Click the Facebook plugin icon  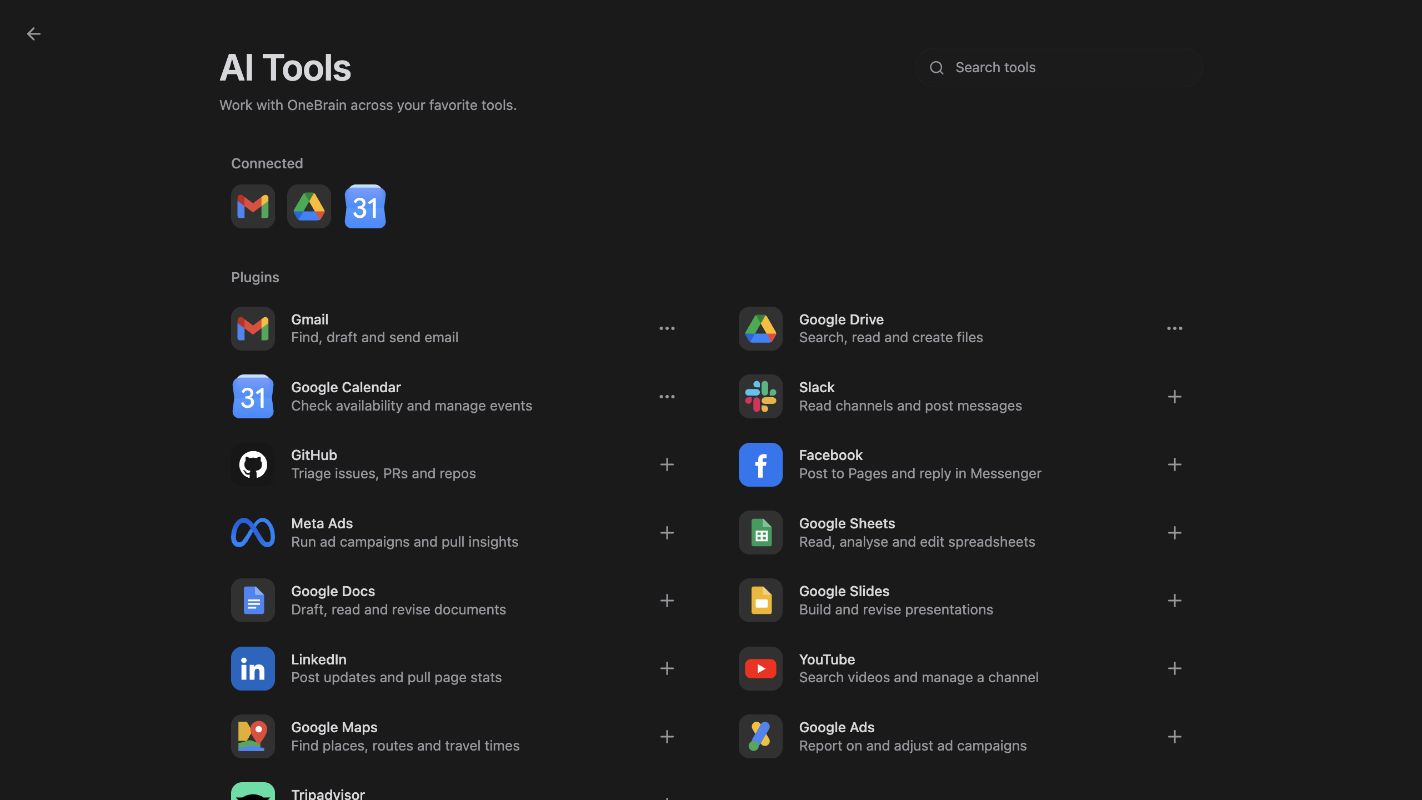coord(761,464)
